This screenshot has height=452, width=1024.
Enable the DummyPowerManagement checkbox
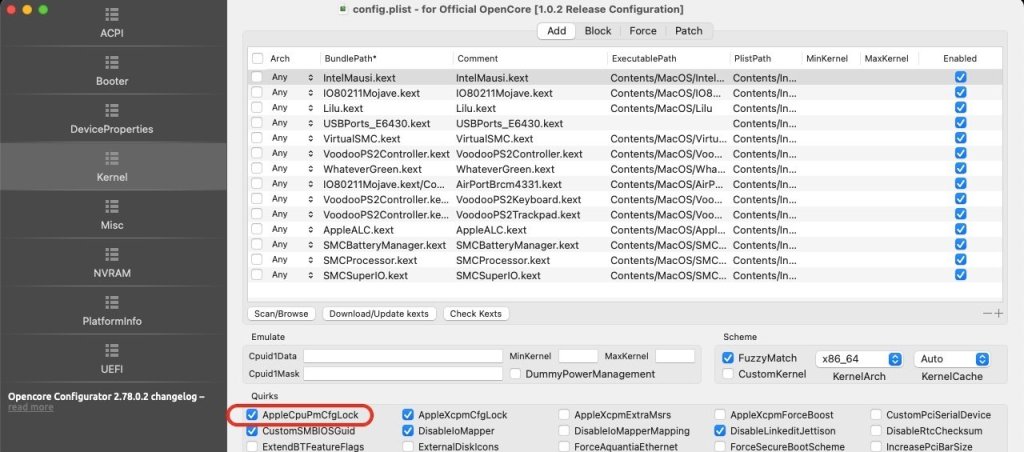coord(516,374)
